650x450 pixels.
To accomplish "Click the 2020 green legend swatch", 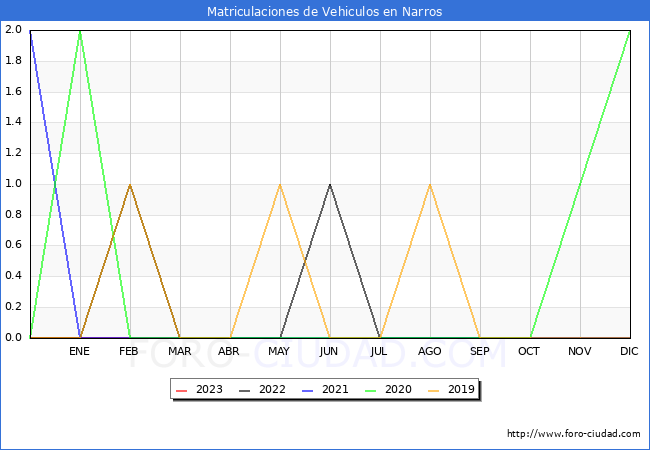I will click(371, 390).
